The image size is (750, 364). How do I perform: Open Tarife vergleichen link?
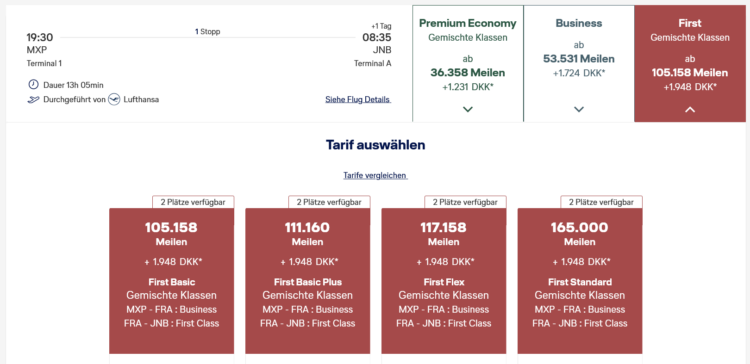click(x=375, y=176)
